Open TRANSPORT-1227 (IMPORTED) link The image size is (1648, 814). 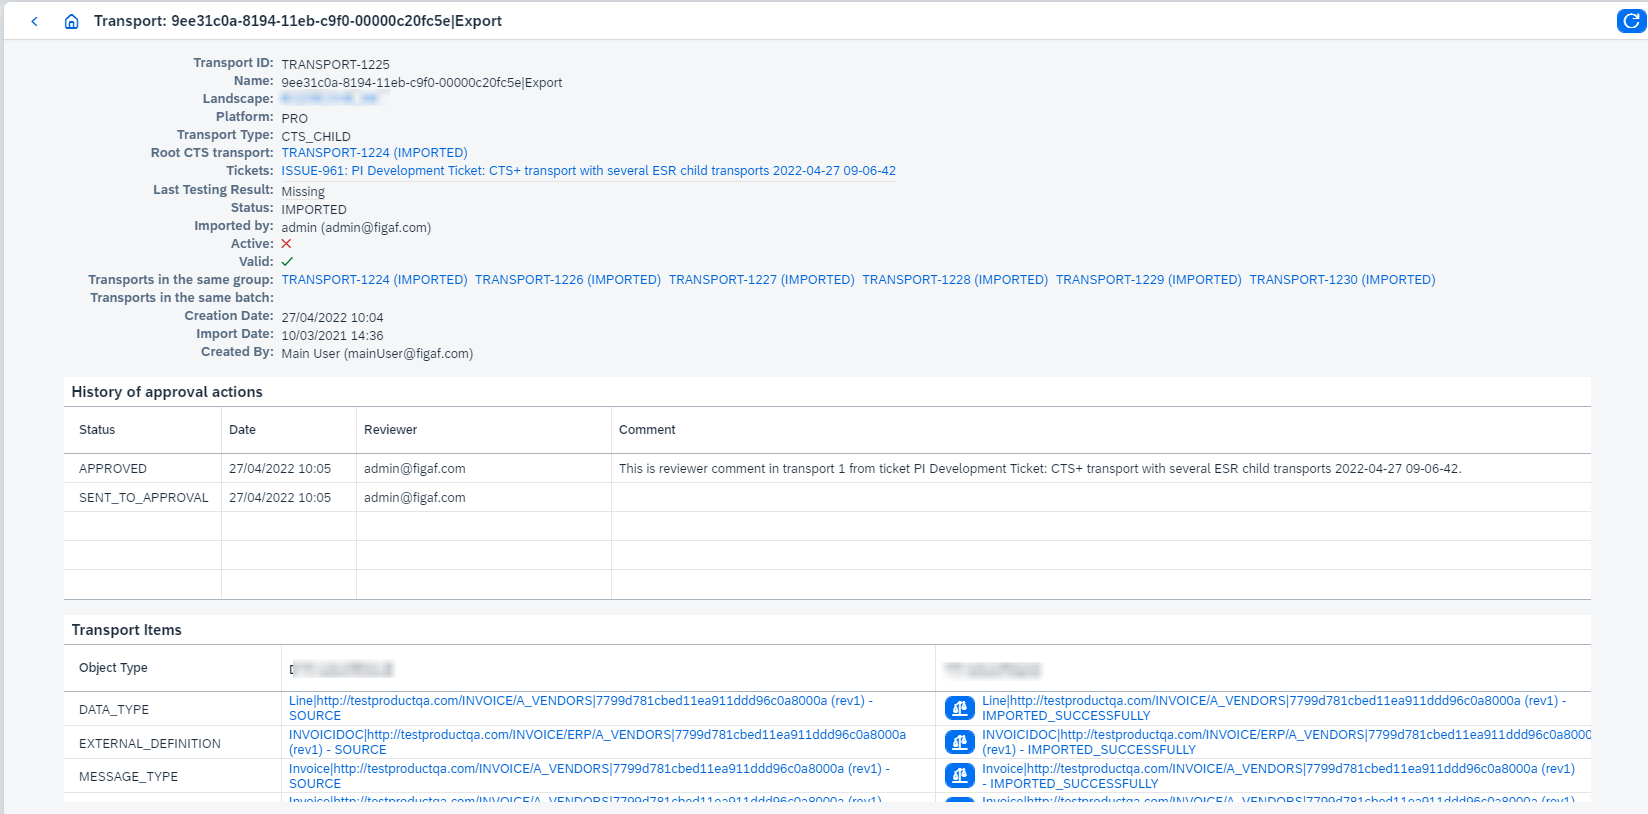(762, 280)
